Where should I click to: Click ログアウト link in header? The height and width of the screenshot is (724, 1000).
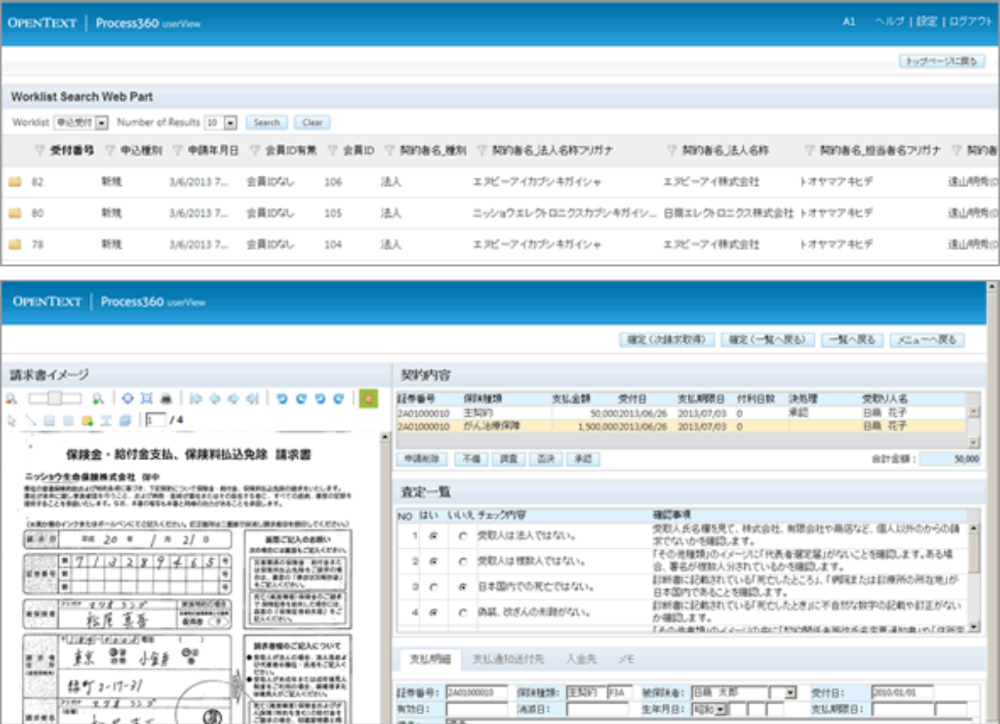click(x=970, y=22)
